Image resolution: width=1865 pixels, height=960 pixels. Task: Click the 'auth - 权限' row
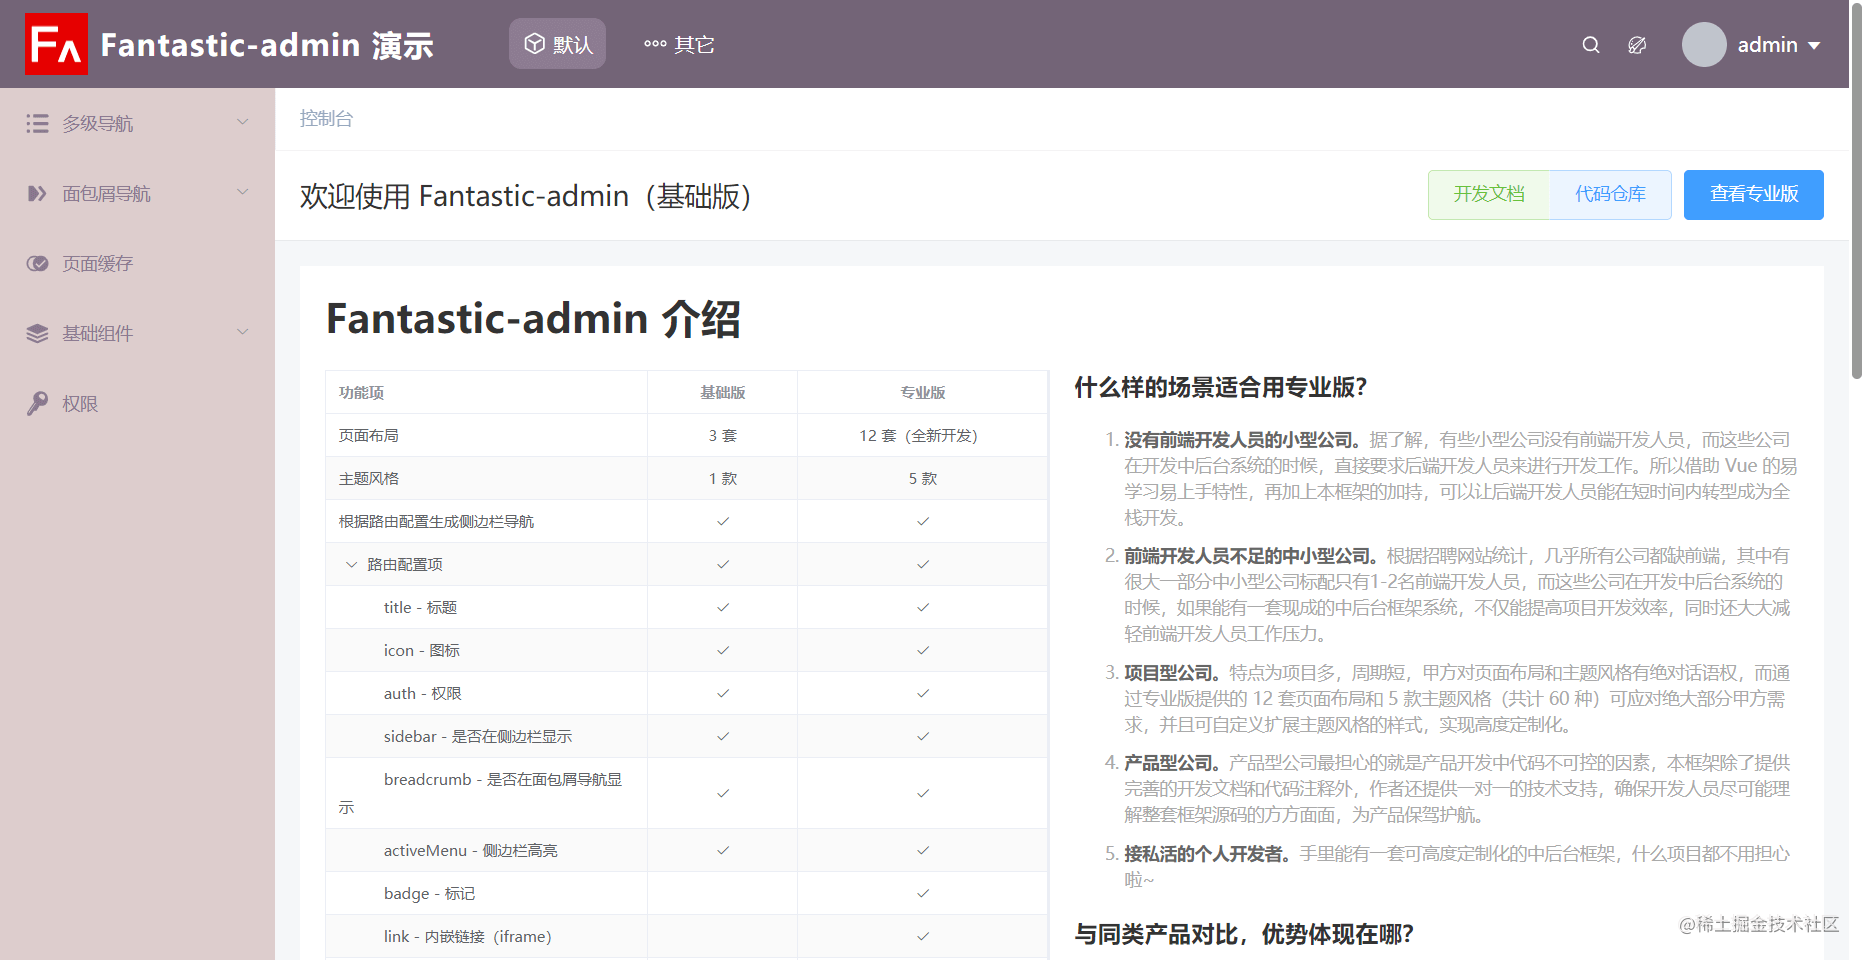tap(687, 693)
